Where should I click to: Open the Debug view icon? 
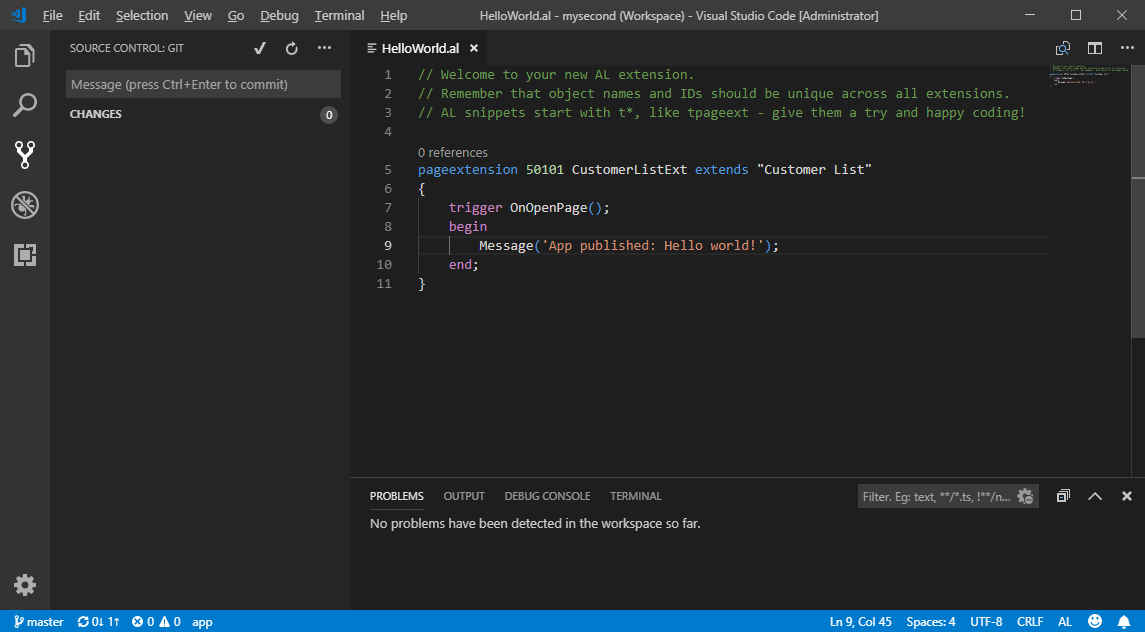pyautogui.click(x=25, y=205)
